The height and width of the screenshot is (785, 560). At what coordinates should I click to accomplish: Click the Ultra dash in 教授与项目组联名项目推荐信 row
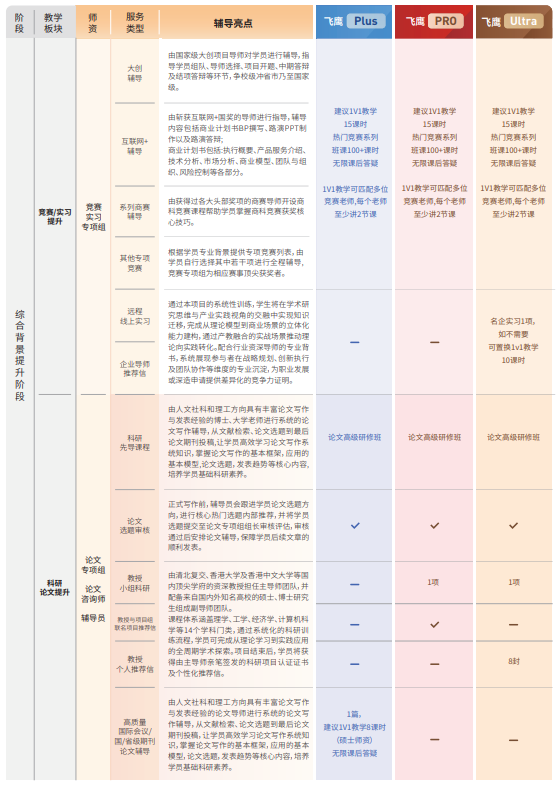(x=513, y=625)
